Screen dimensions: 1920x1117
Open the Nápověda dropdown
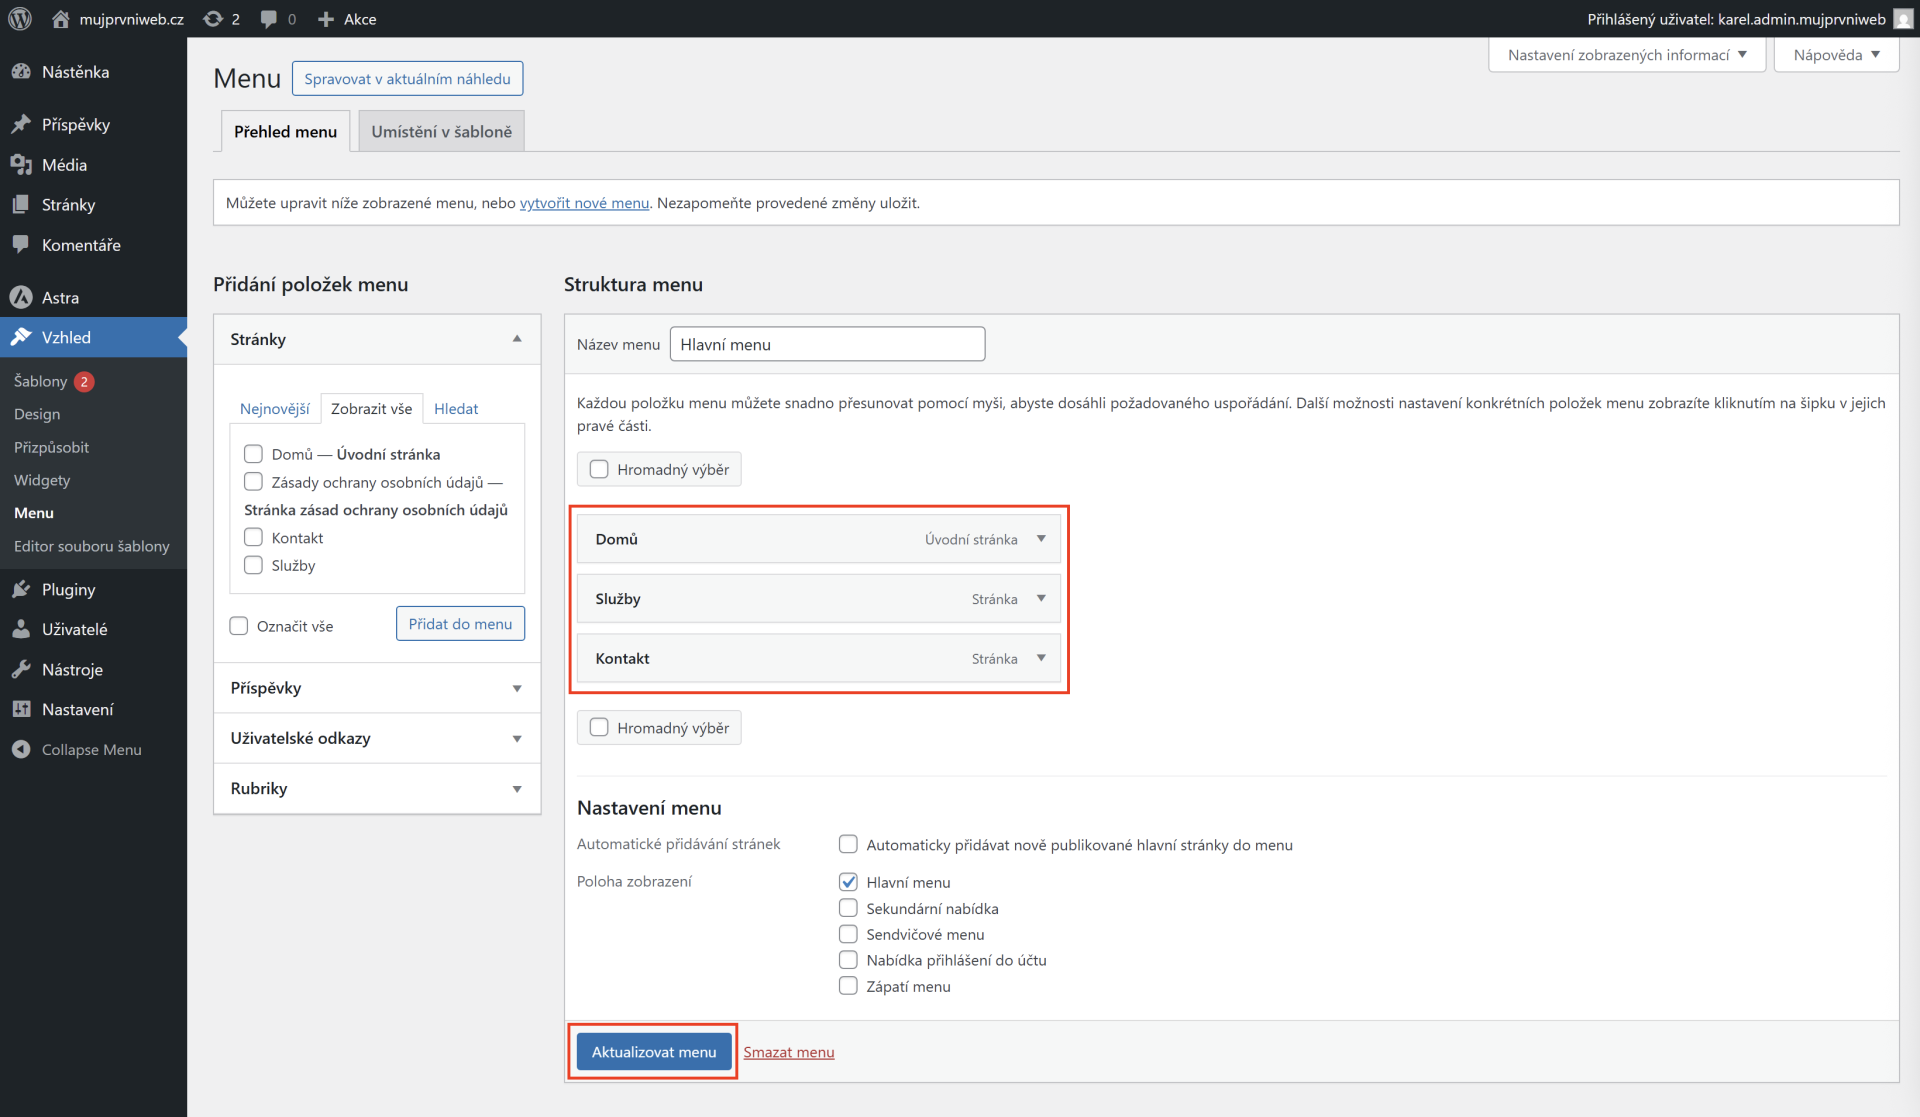[1836, 54]
